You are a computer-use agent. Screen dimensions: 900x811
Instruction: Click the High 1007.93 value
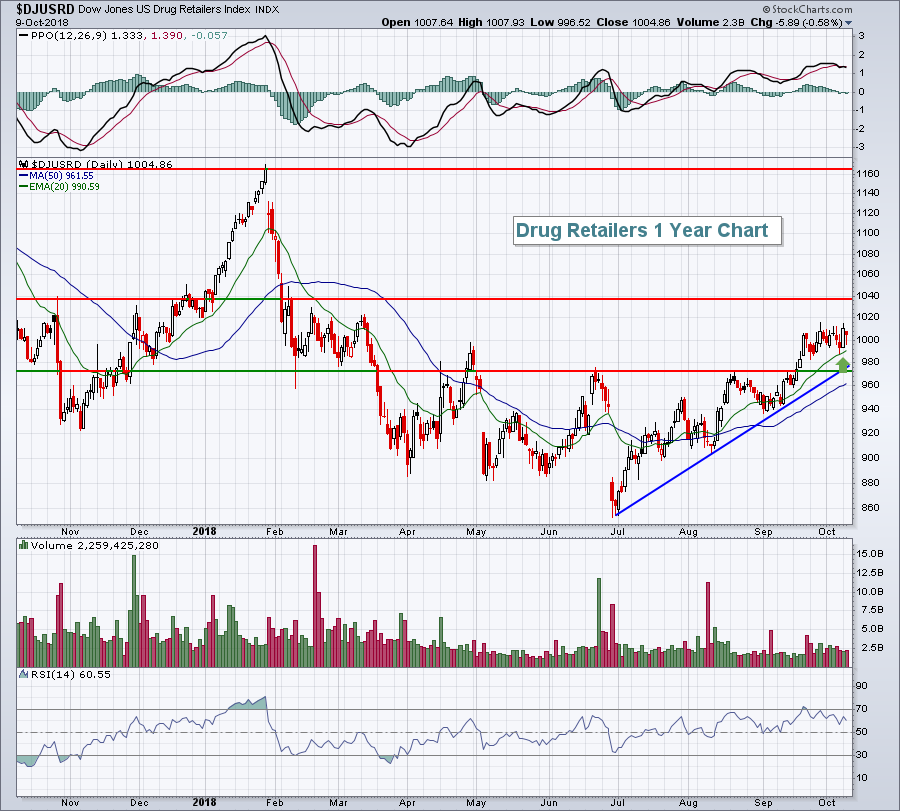point(492,22)
